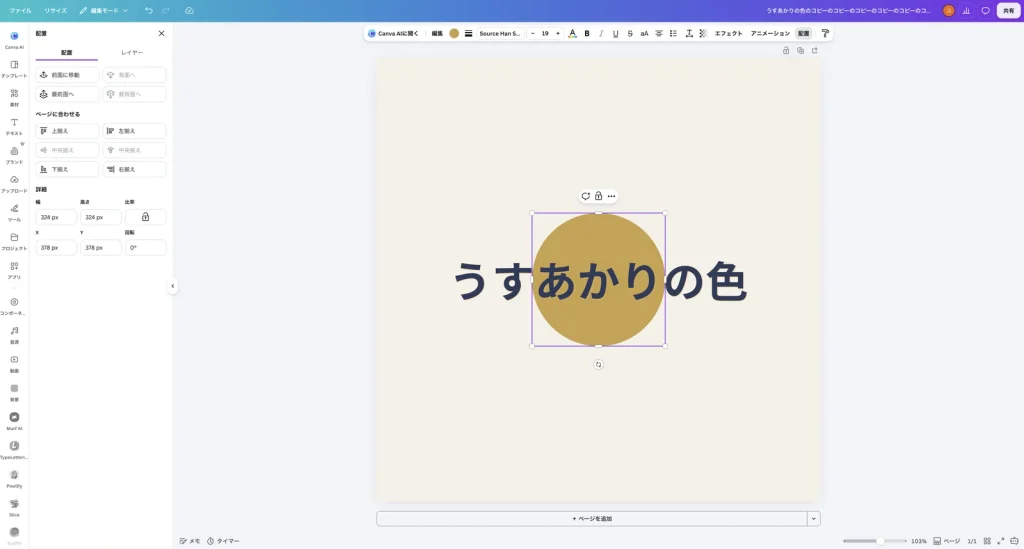Open the ブランド (Brand) sidebar panel
This screenshot has height=549, width=1024.
coord(14,155)
